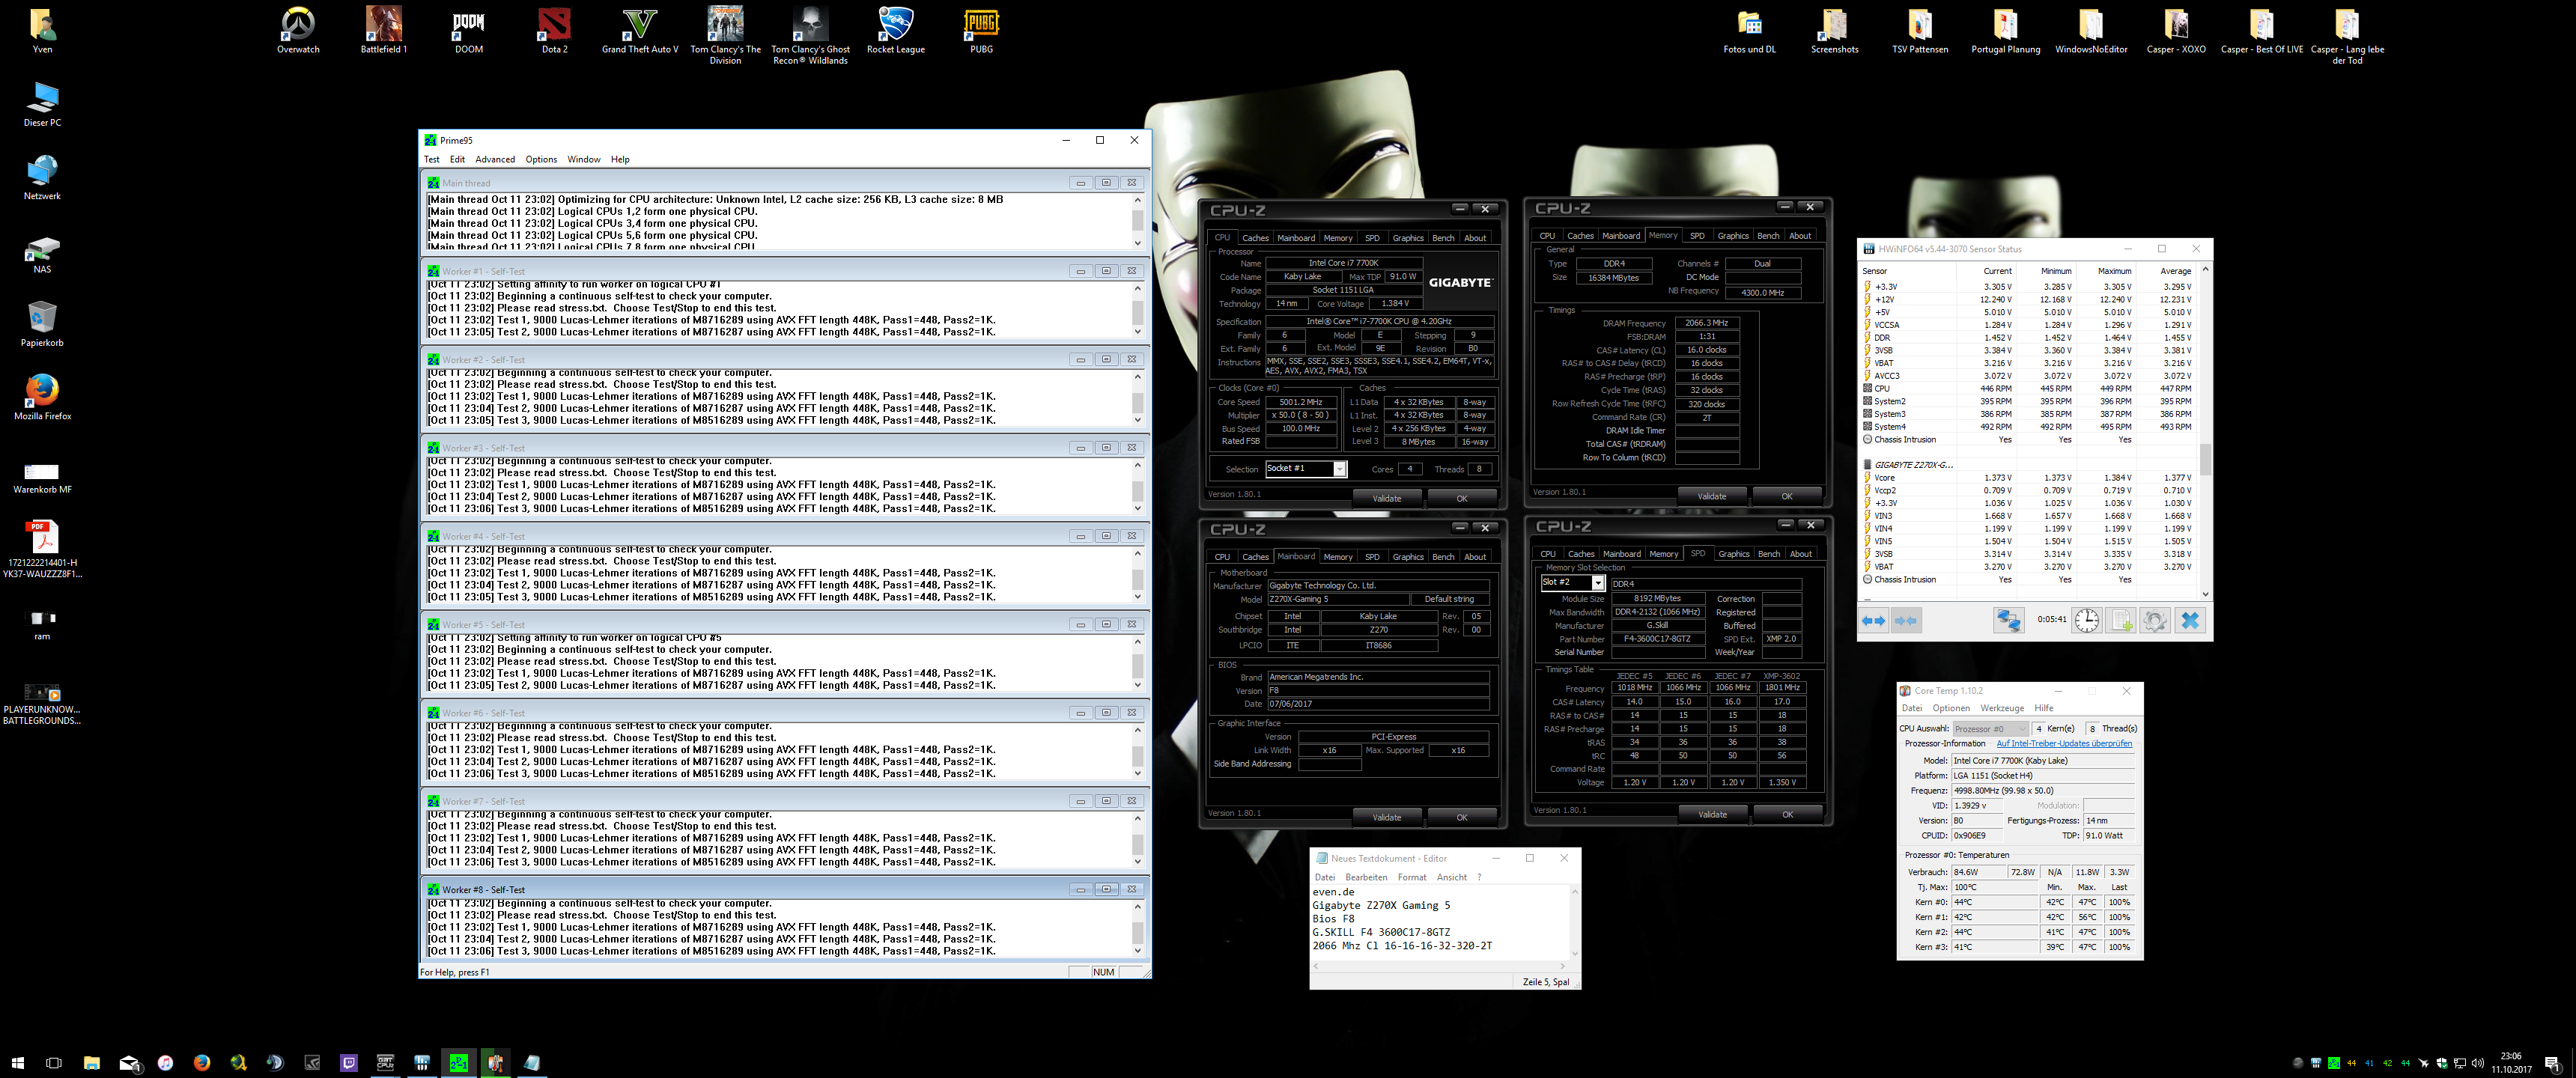Click Firefox icon in taskbar
The height and width of the screenshot is (1078, 2576).
[x=202, y=1063]
